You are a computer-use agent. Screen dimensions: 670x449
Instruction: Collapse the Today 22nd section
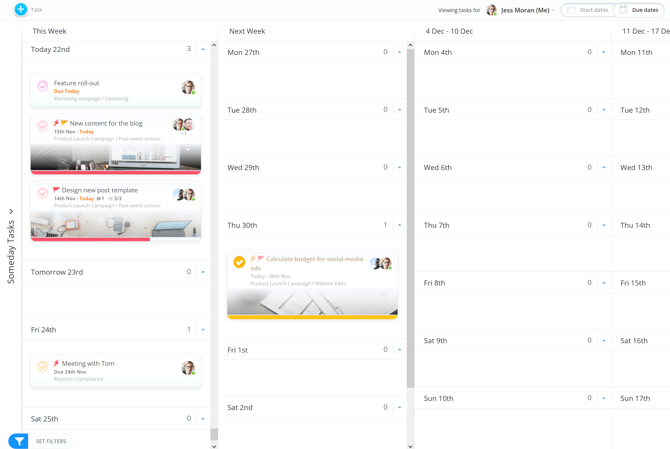click(x=203, y=50)
